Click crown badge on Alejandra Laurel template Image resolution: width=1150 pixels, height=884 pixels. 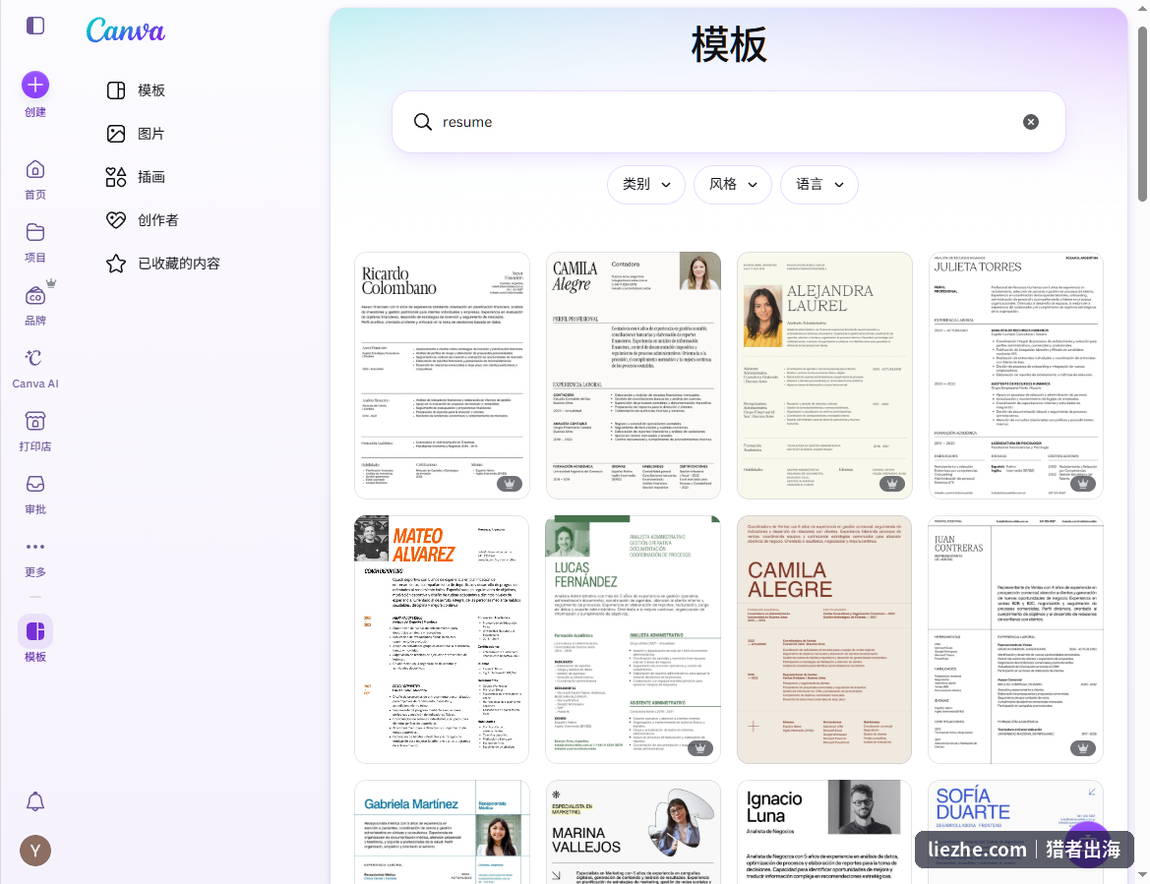(892, 483)
